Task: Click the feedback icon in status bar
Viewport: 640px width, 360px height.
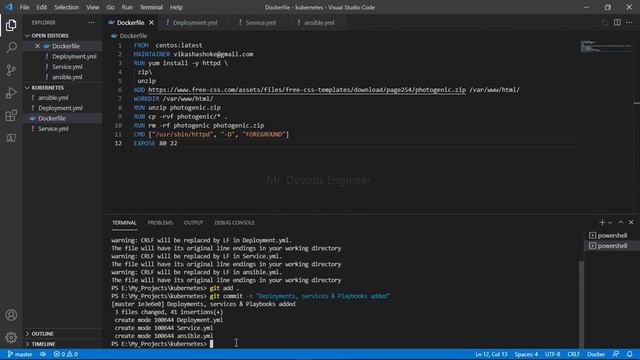Action: (616, 354)
